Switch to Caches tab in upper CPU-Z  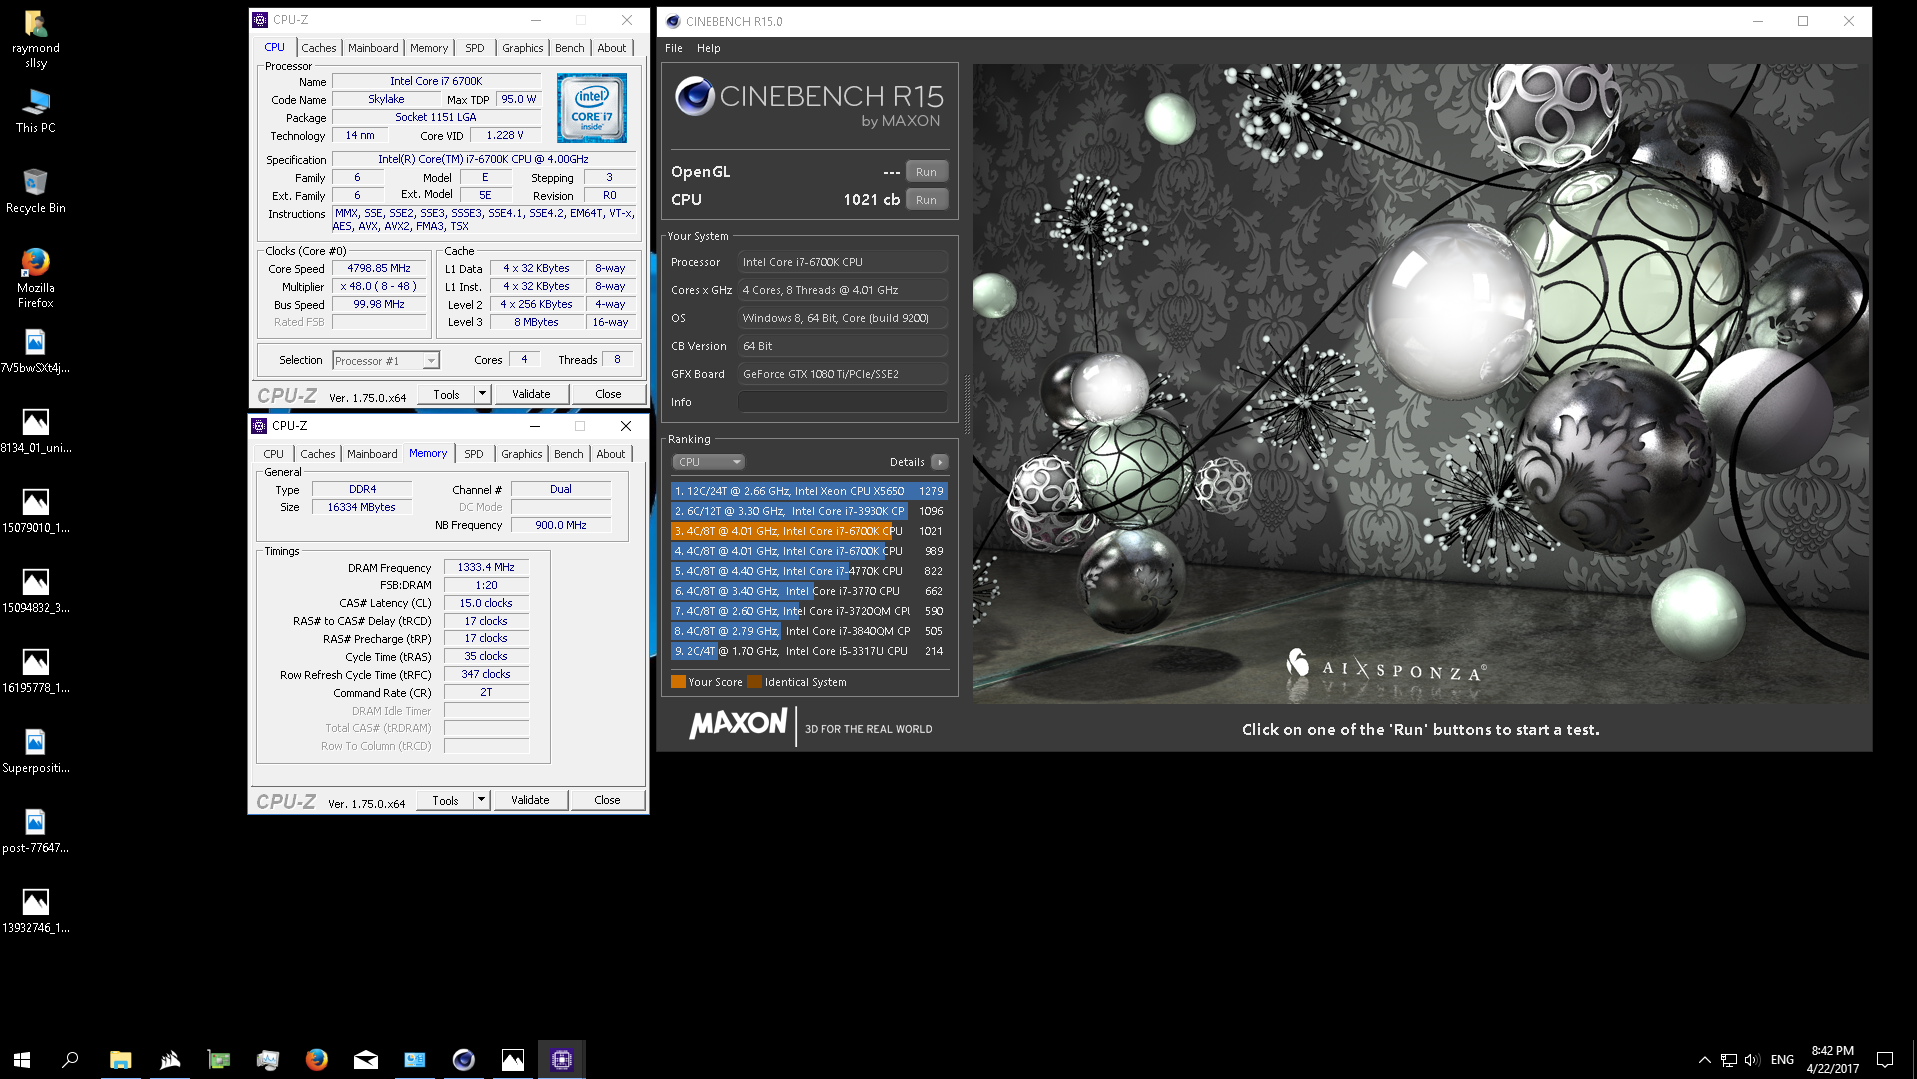319,48
